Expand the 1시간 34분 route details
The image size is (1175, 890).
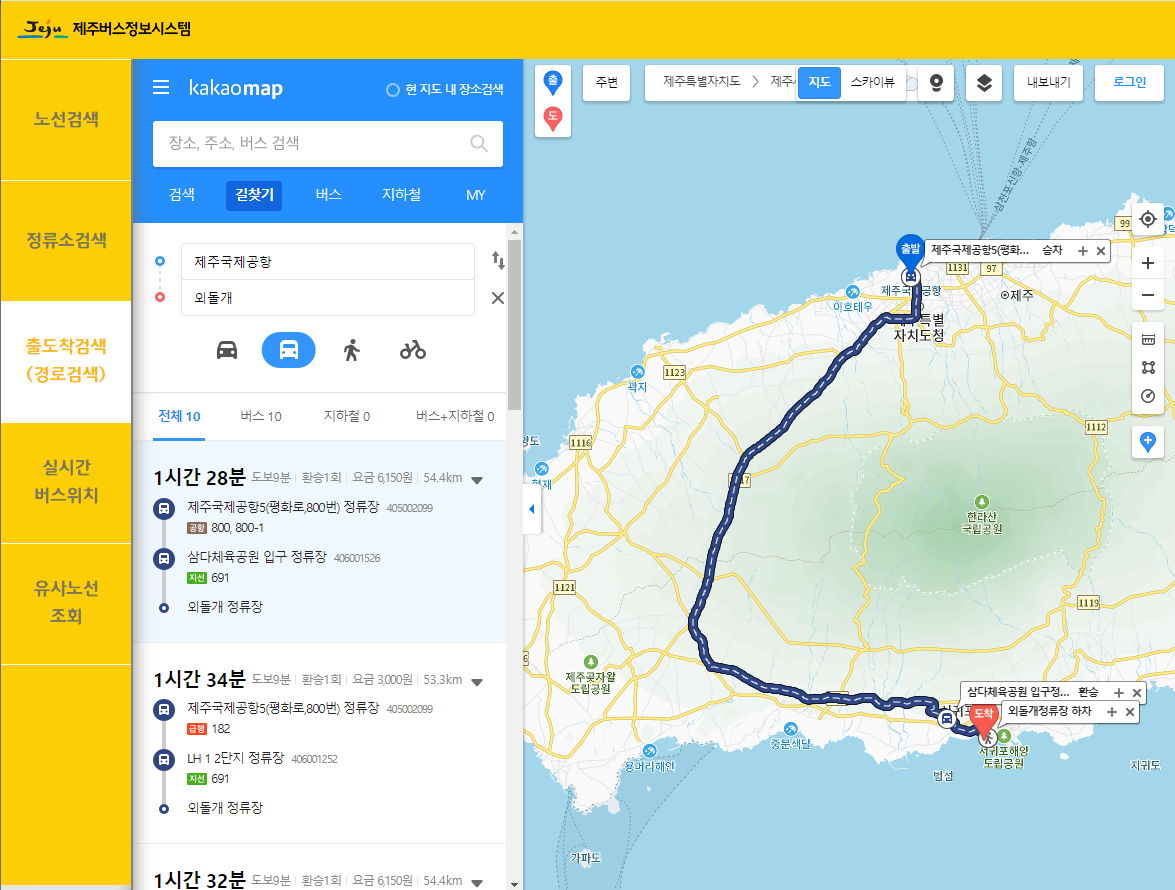click(x=477, y=681)
